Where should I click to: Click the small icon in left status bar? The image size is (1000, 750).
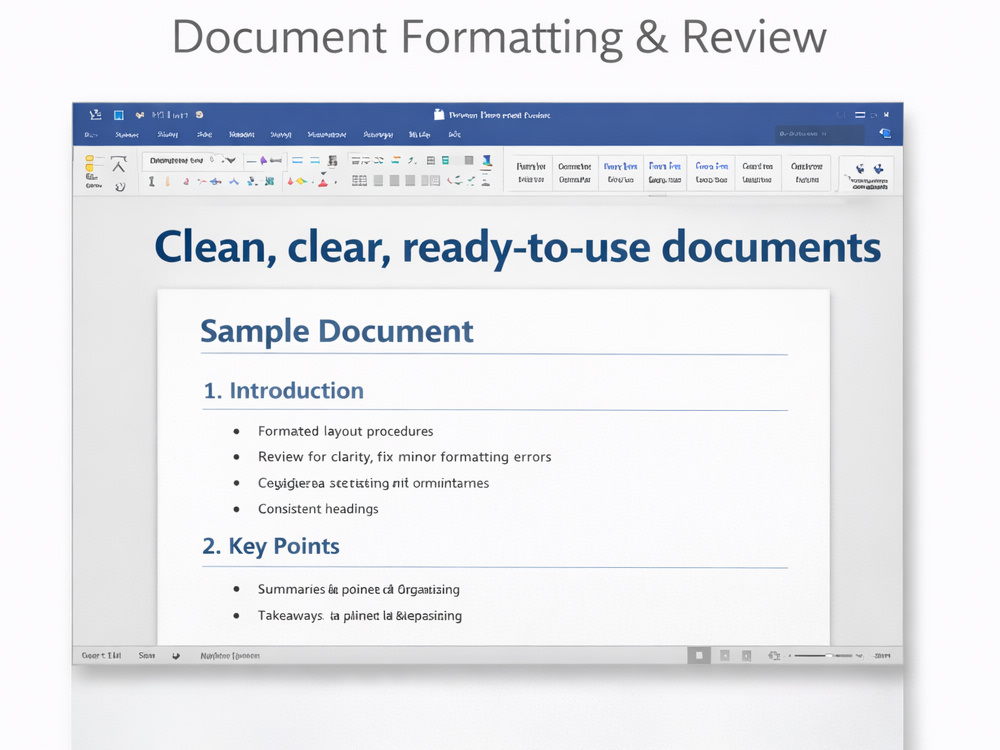(176, 656)
